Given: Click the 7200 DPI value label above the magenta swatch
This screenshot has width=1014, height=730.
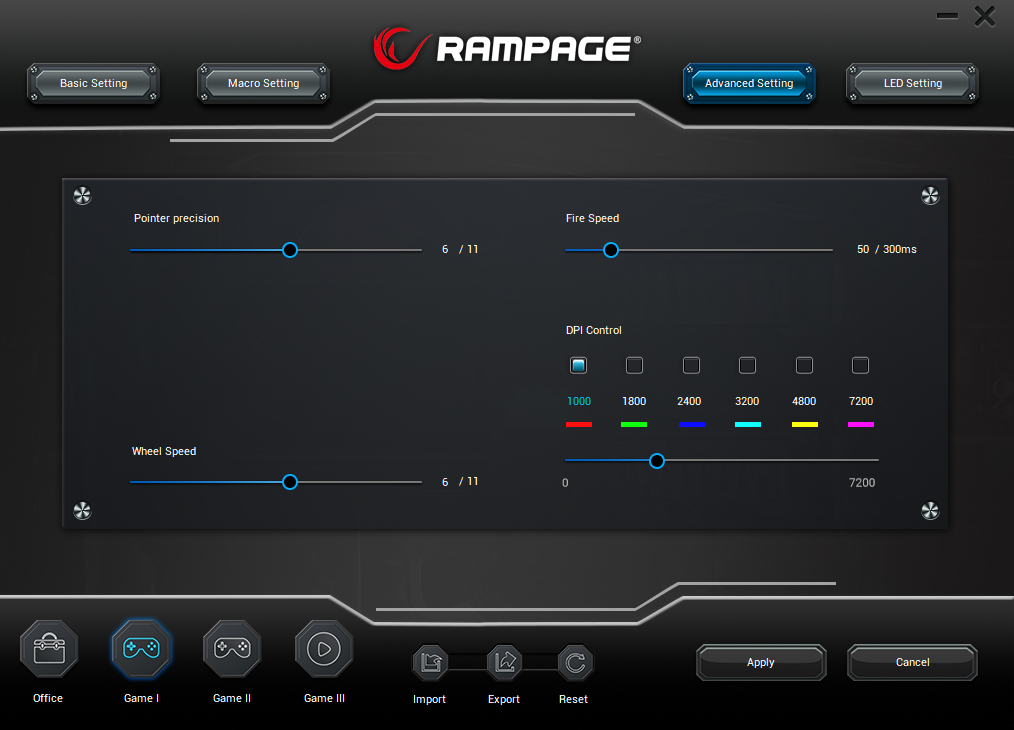Looking at the screenshot, I should [861, 401].
